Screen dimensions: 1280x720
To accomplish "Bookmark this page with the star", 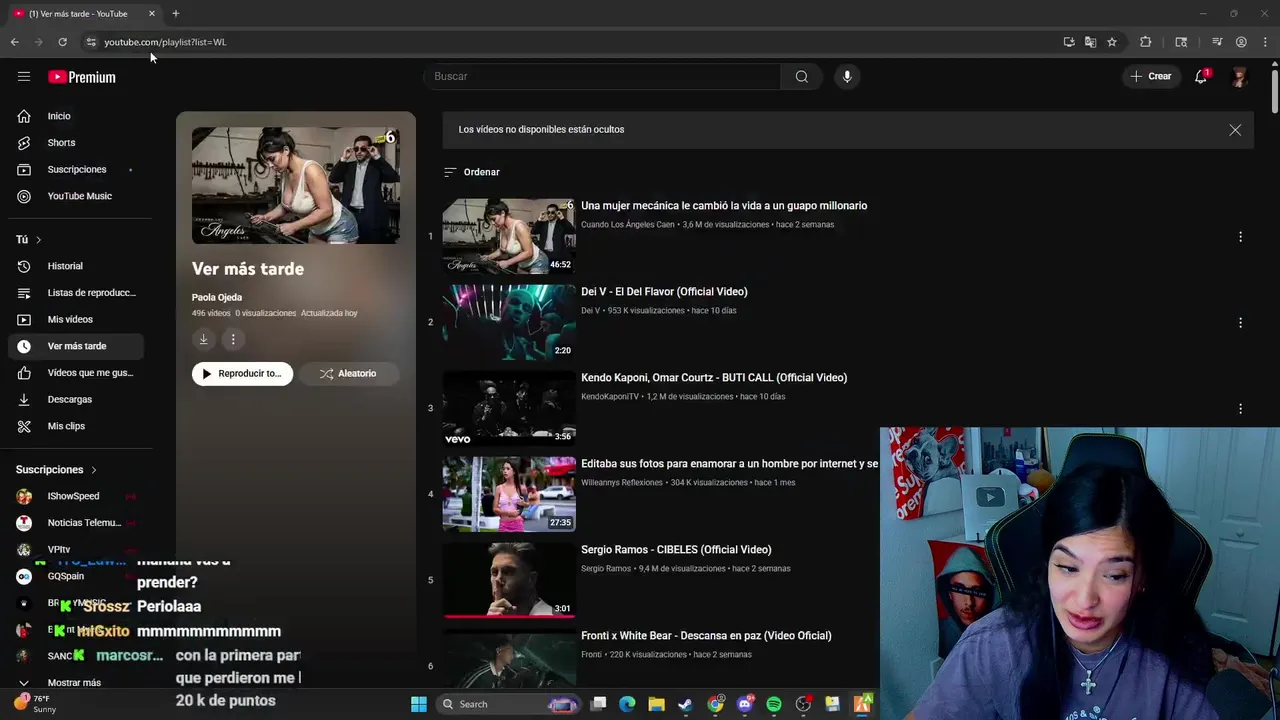I will pos(1111,42).
